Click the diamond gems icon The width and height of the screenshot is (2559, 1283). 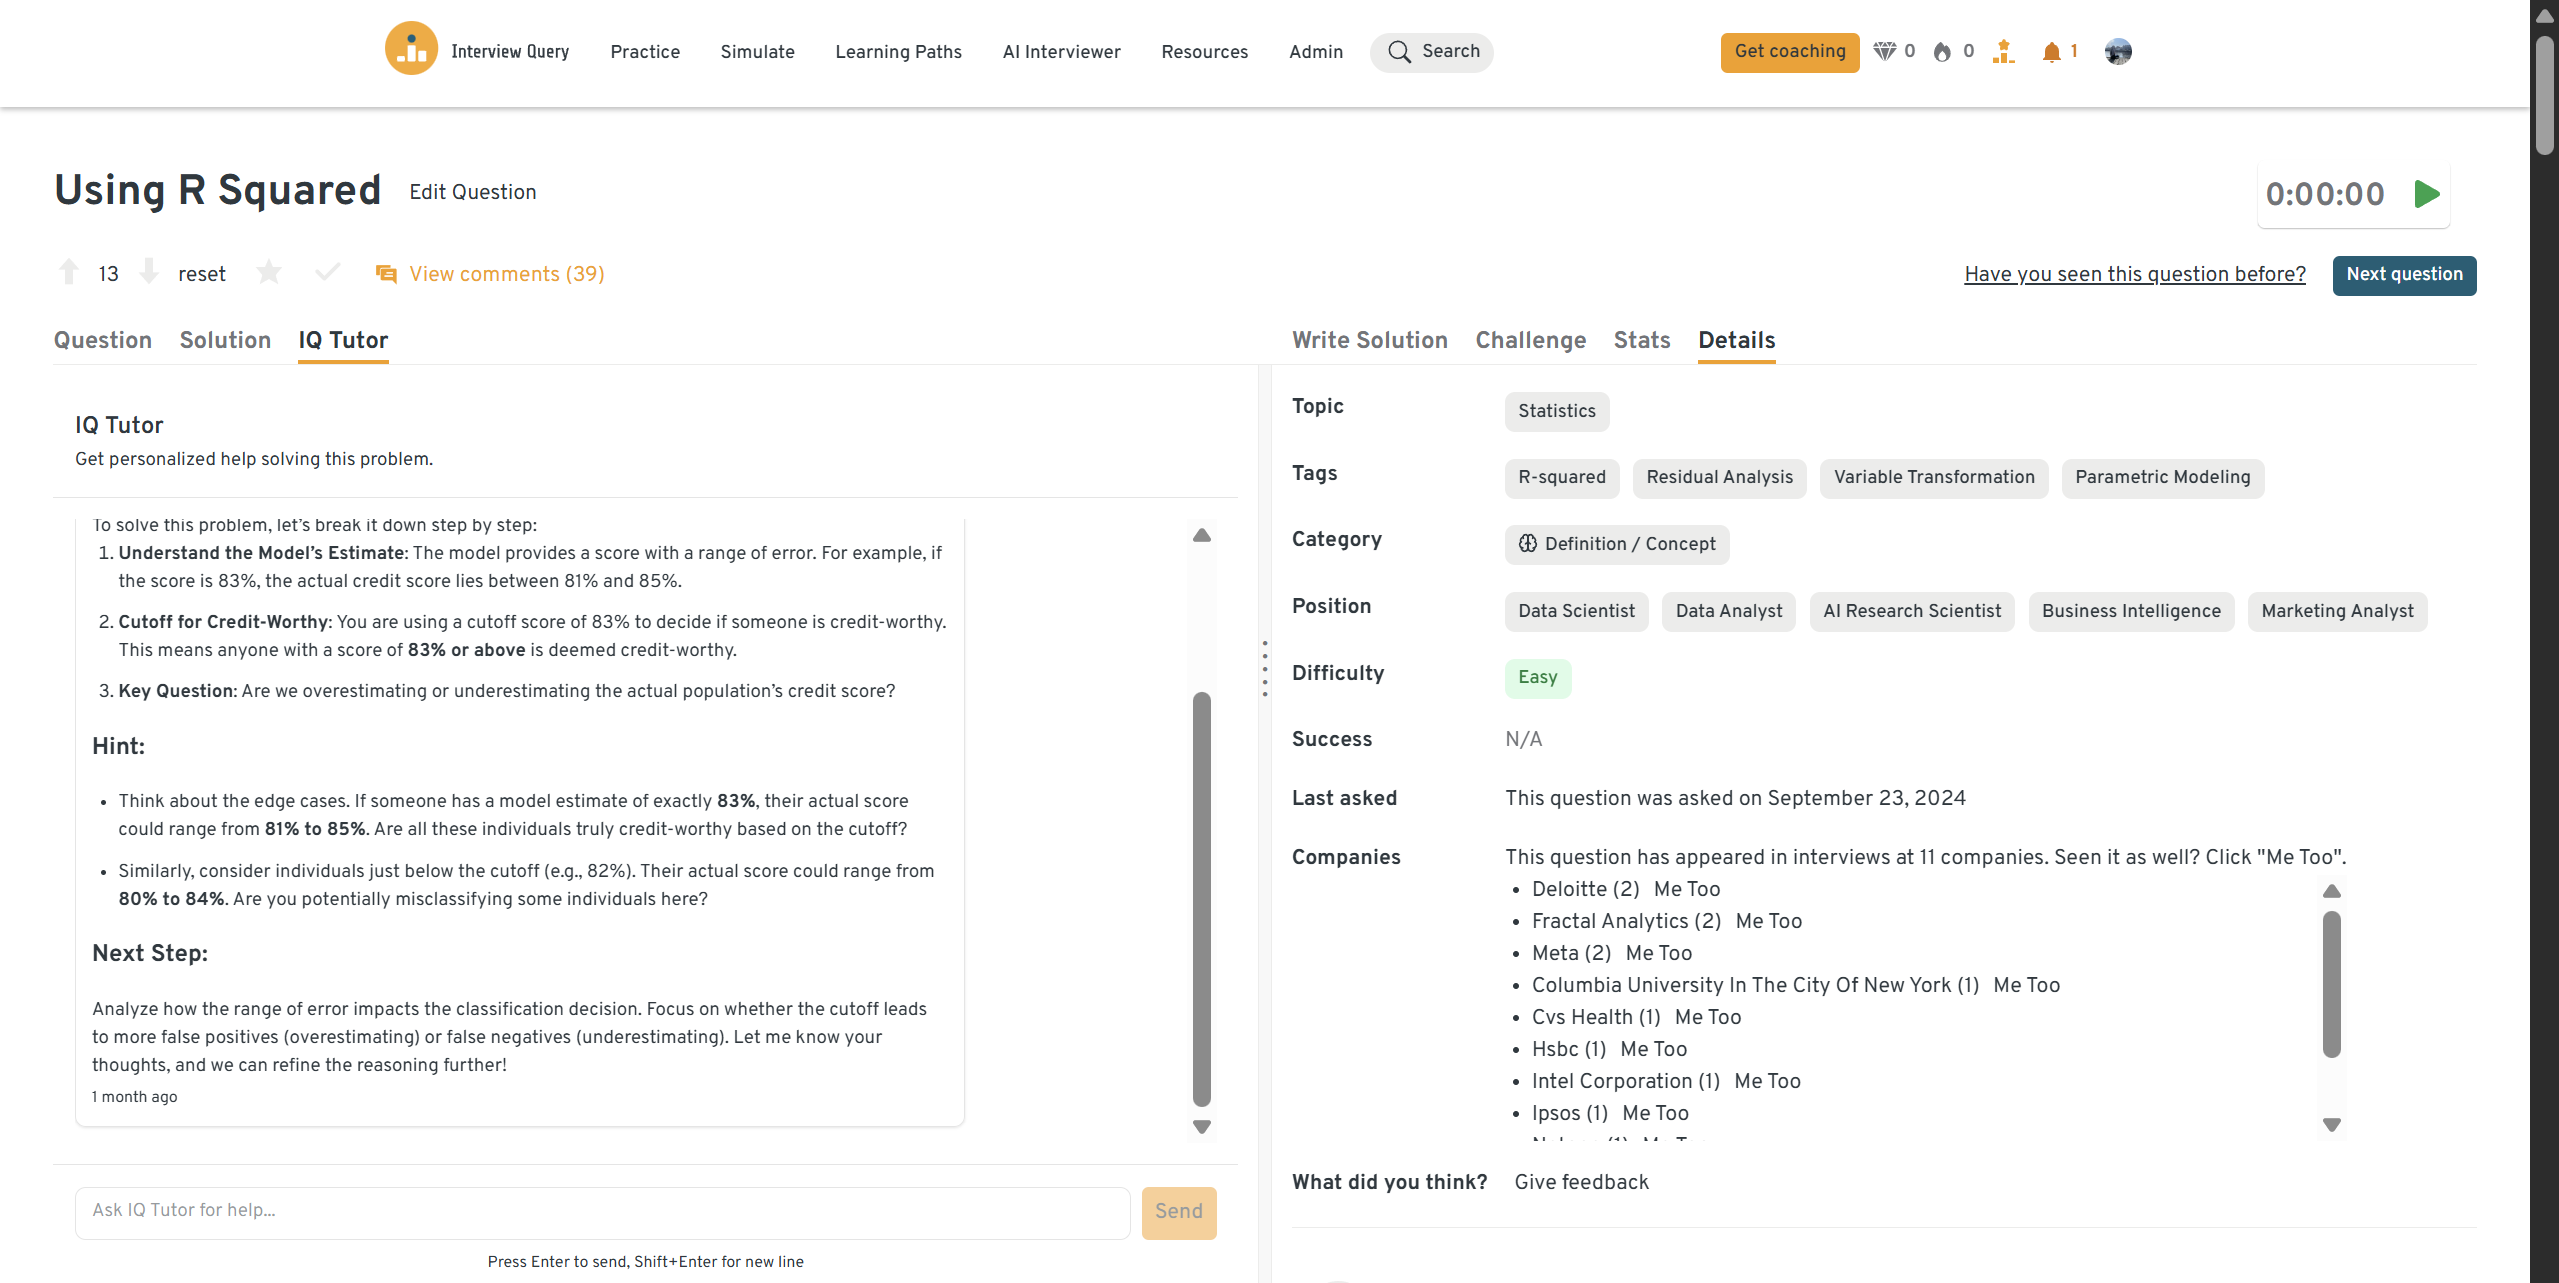tap(1884, 52)
